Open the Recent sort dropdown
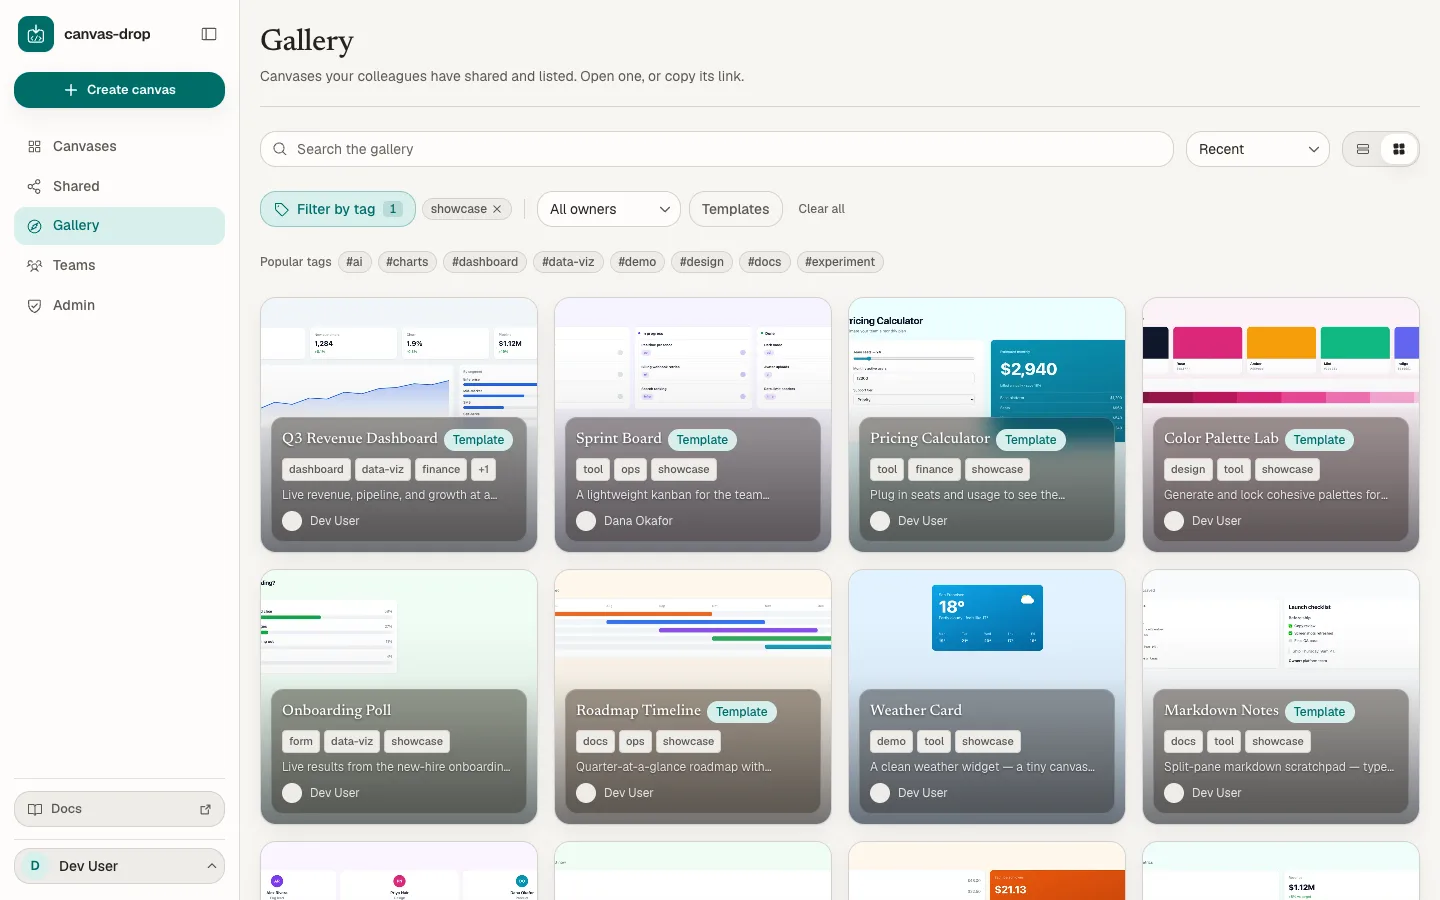 tap(1257, 149)
